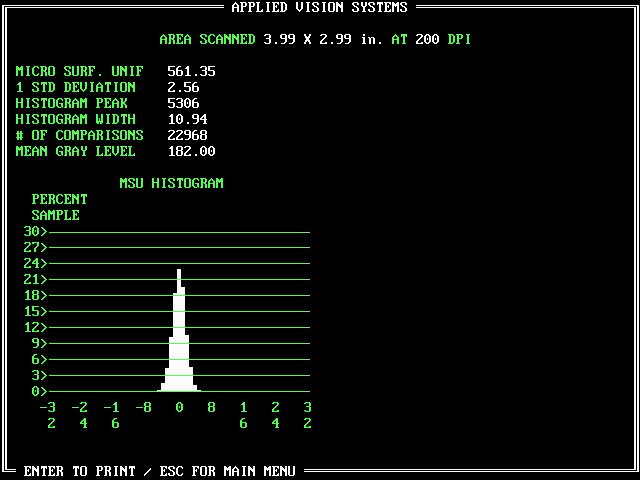Viewport: 640px width, 480px height.
Task: Select the HISTOGRAM PEAK label
Action: [x=71, y=103]
